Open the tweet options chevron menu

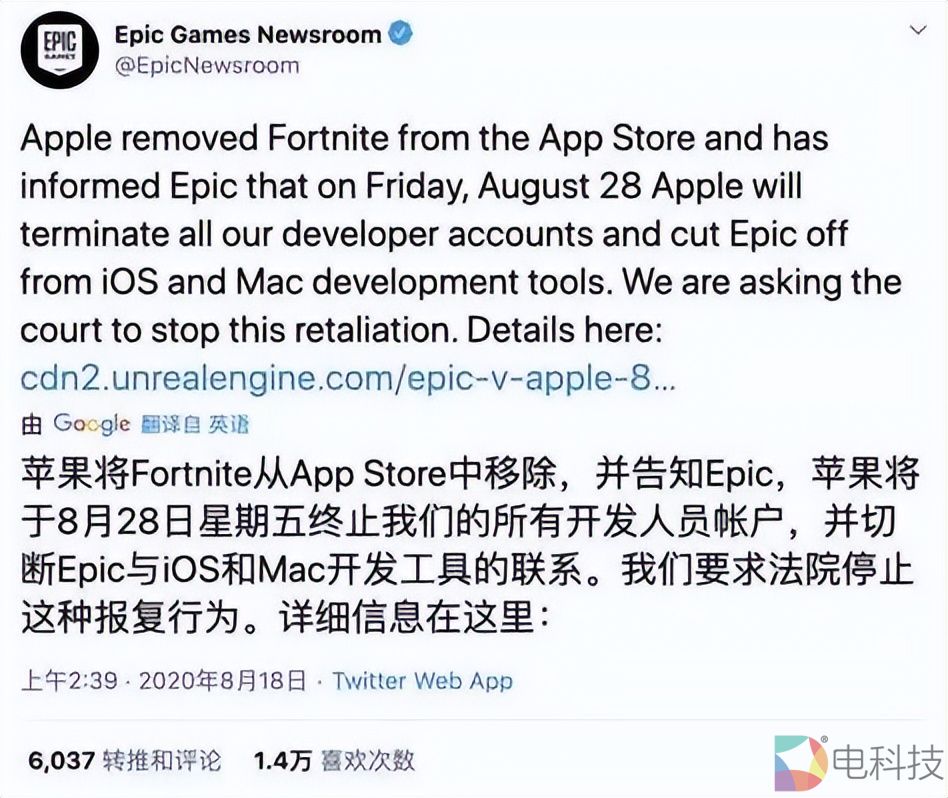[x=918, y=30]
